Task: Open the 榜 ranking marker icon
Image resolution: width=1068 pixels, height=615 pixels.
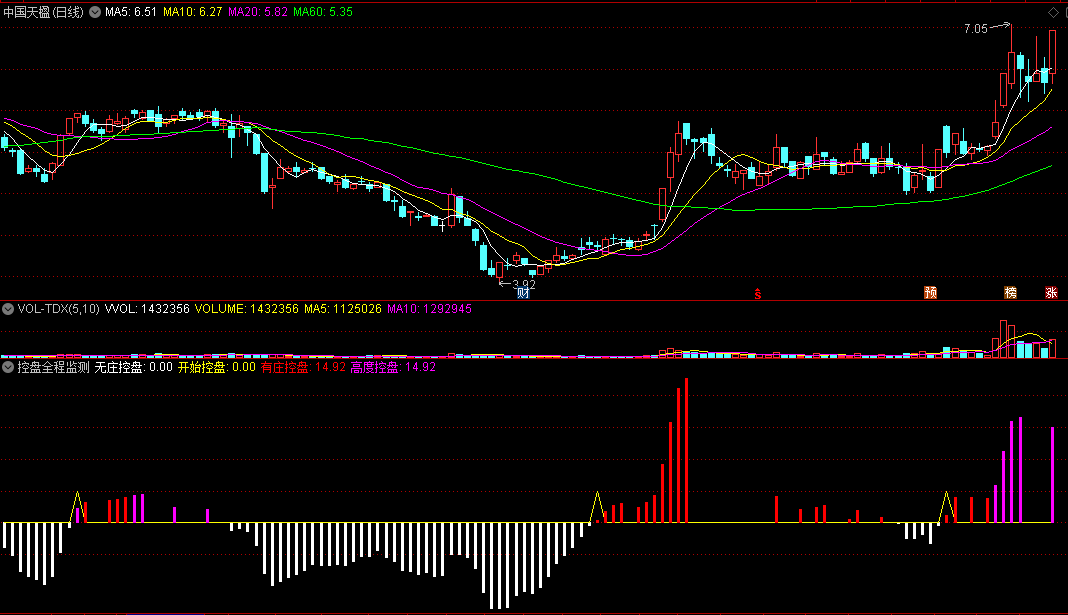Action: (x=1011, y=293)
